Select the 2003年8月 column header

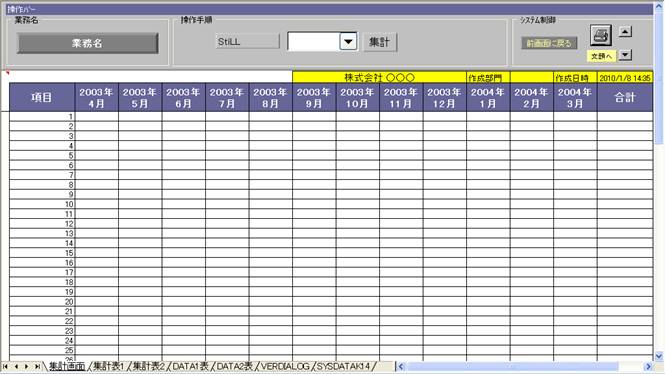pyautogui.click(x=271, y=98)
